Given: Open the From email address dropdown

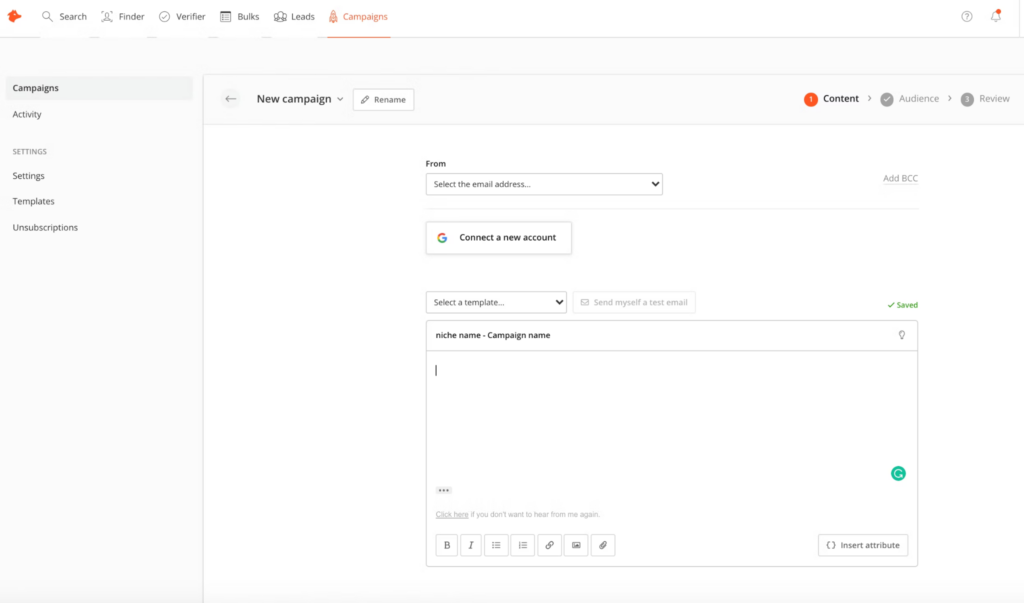Looking at the screenshot, I should [x=544, y=184].
